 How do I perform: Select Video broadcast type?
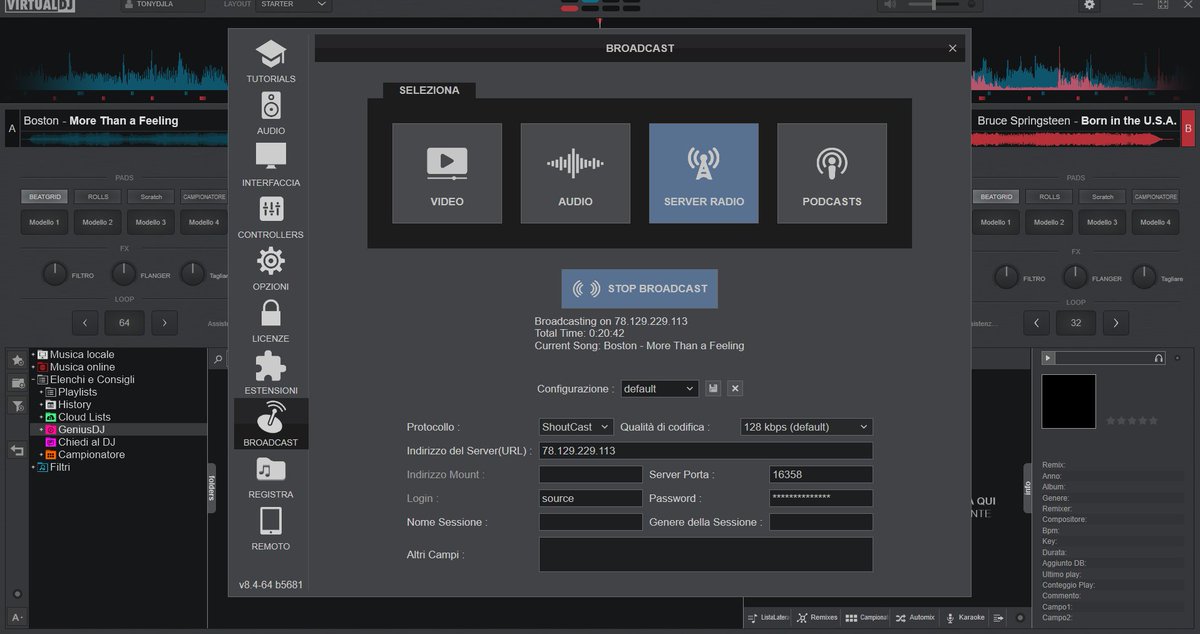point(447,173)
